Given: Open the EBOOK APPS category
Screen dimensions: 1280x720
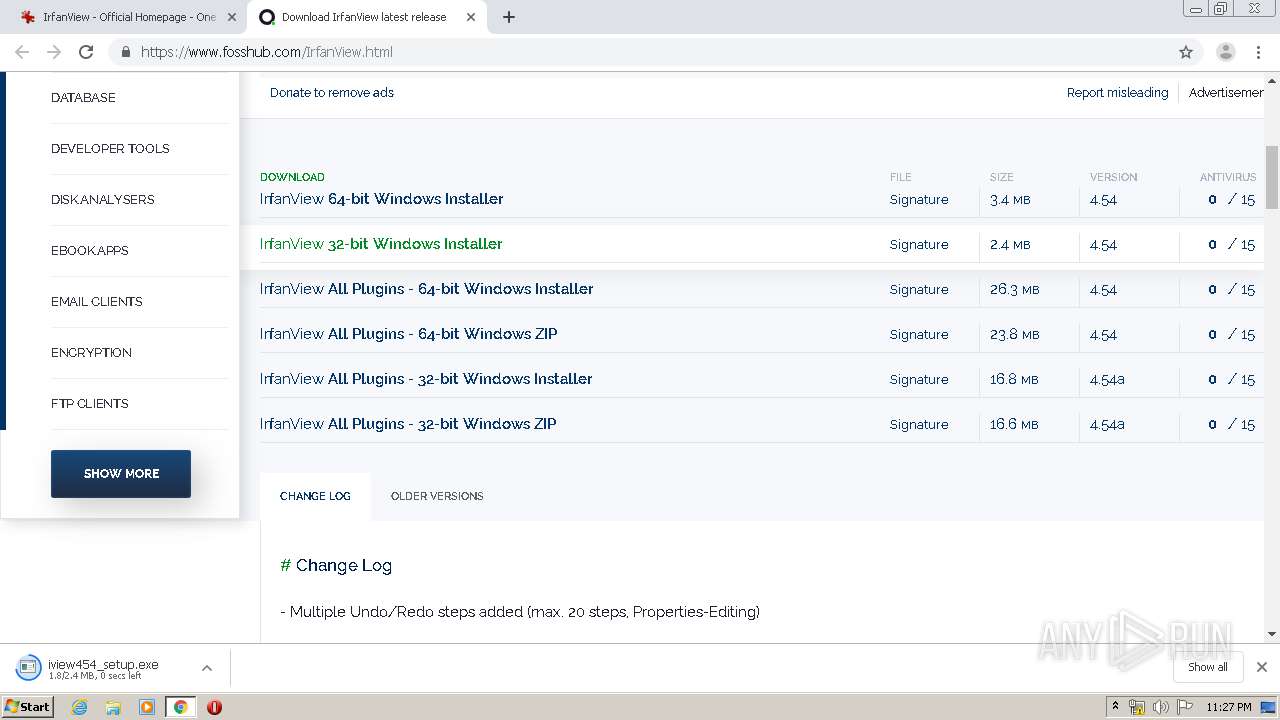Looking at the screenshot, I should click(90, 251).
